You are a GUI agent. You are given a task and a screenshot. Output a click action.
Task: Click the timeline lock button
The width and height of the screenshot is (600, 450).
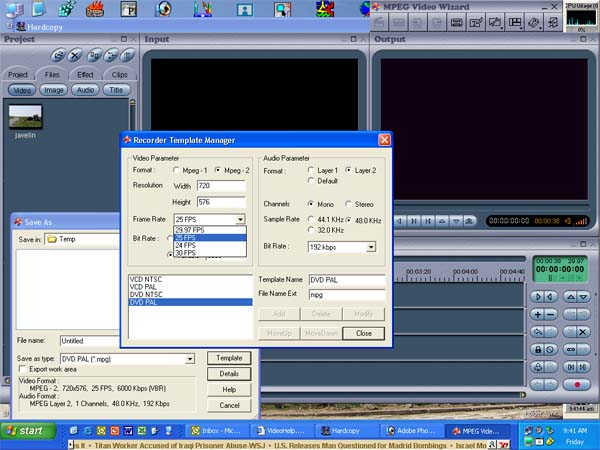pyautogui.click(x=538, y=349)
